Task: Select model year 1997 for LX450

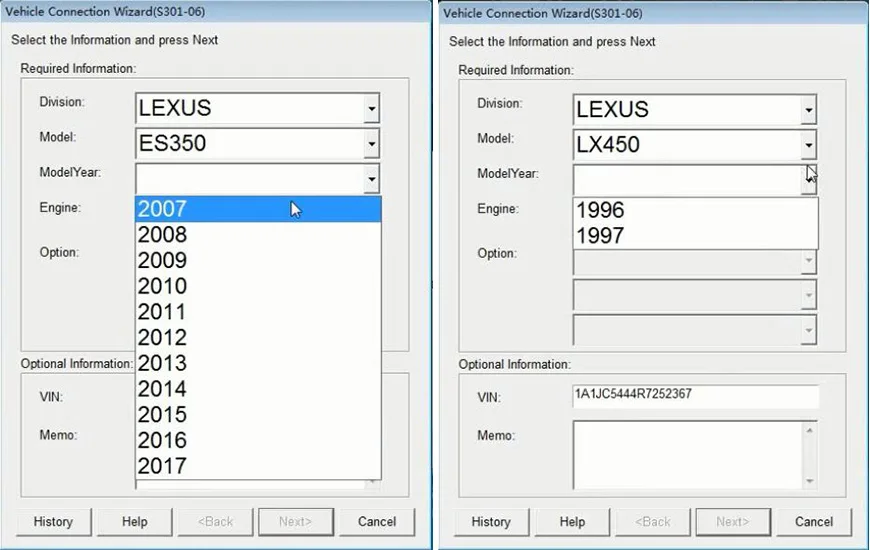Action: 696,236
